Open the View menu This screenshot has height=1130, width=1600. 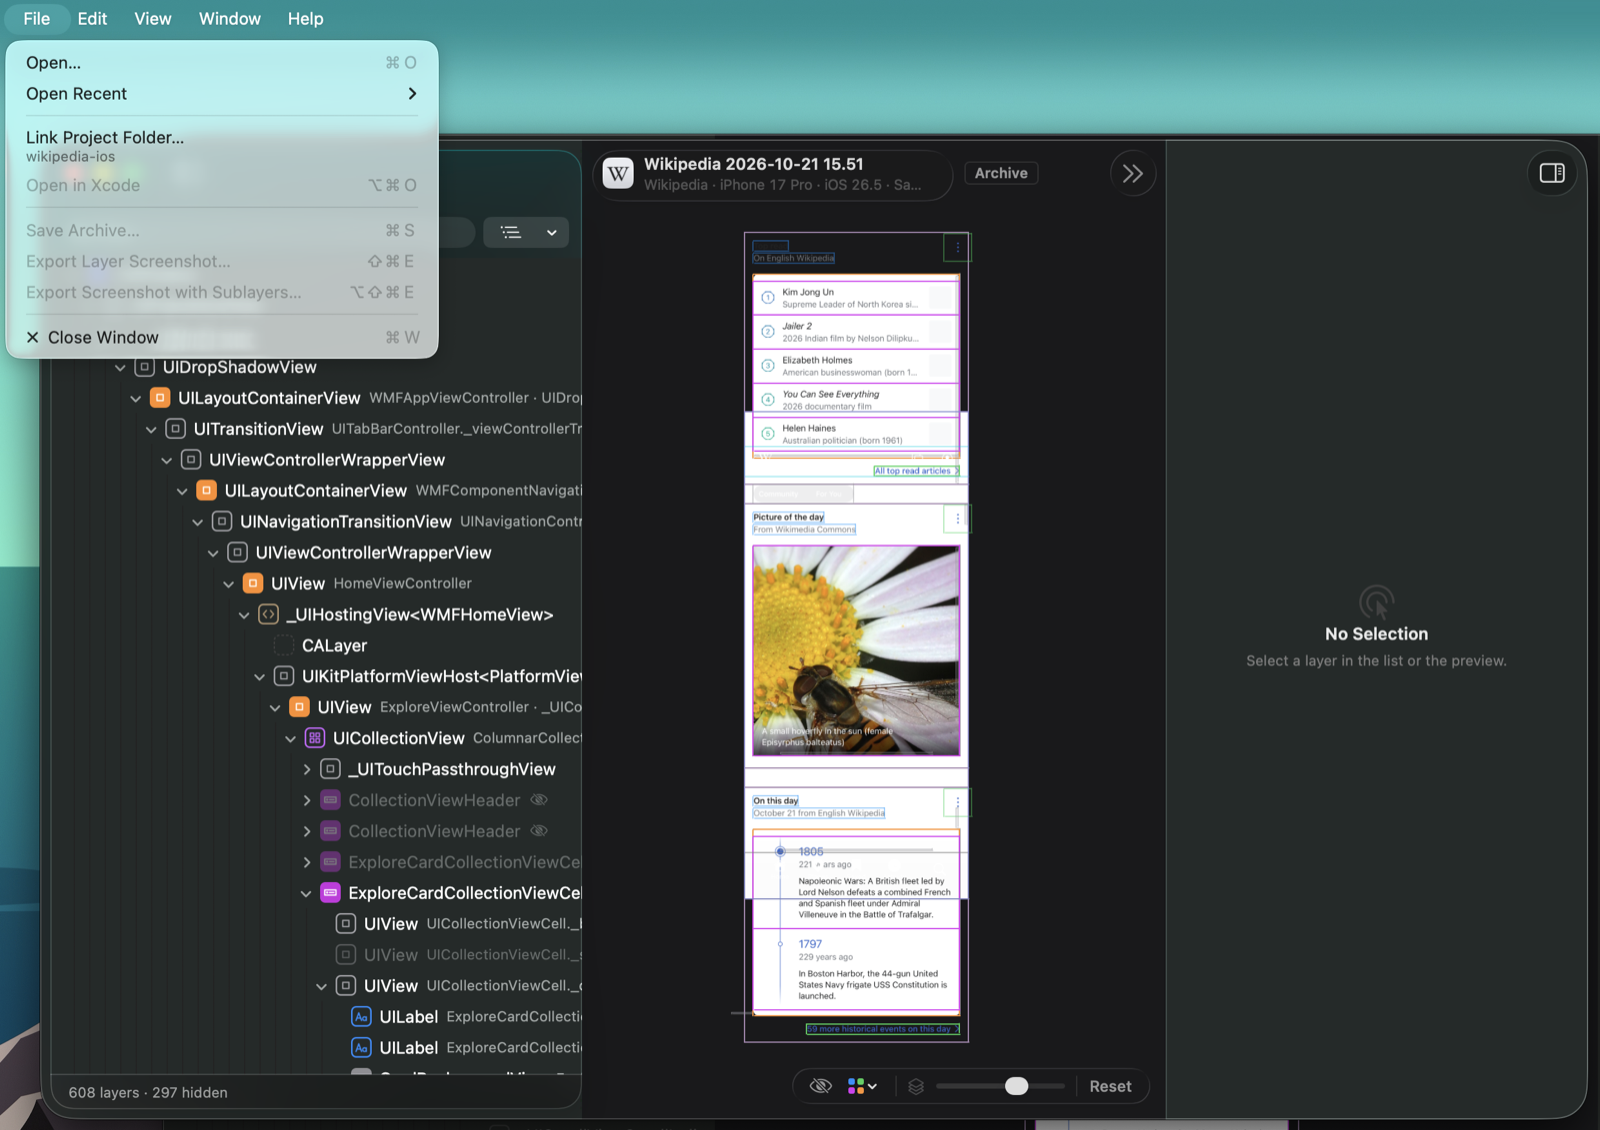pos(153,19)
